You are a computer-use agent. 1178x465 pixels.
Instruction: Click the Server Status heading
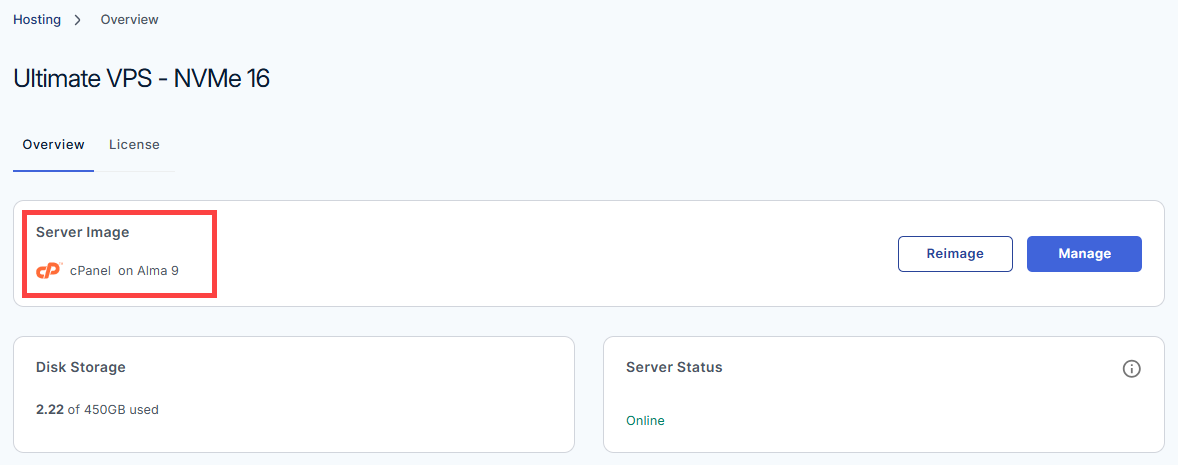click(674, 367)
